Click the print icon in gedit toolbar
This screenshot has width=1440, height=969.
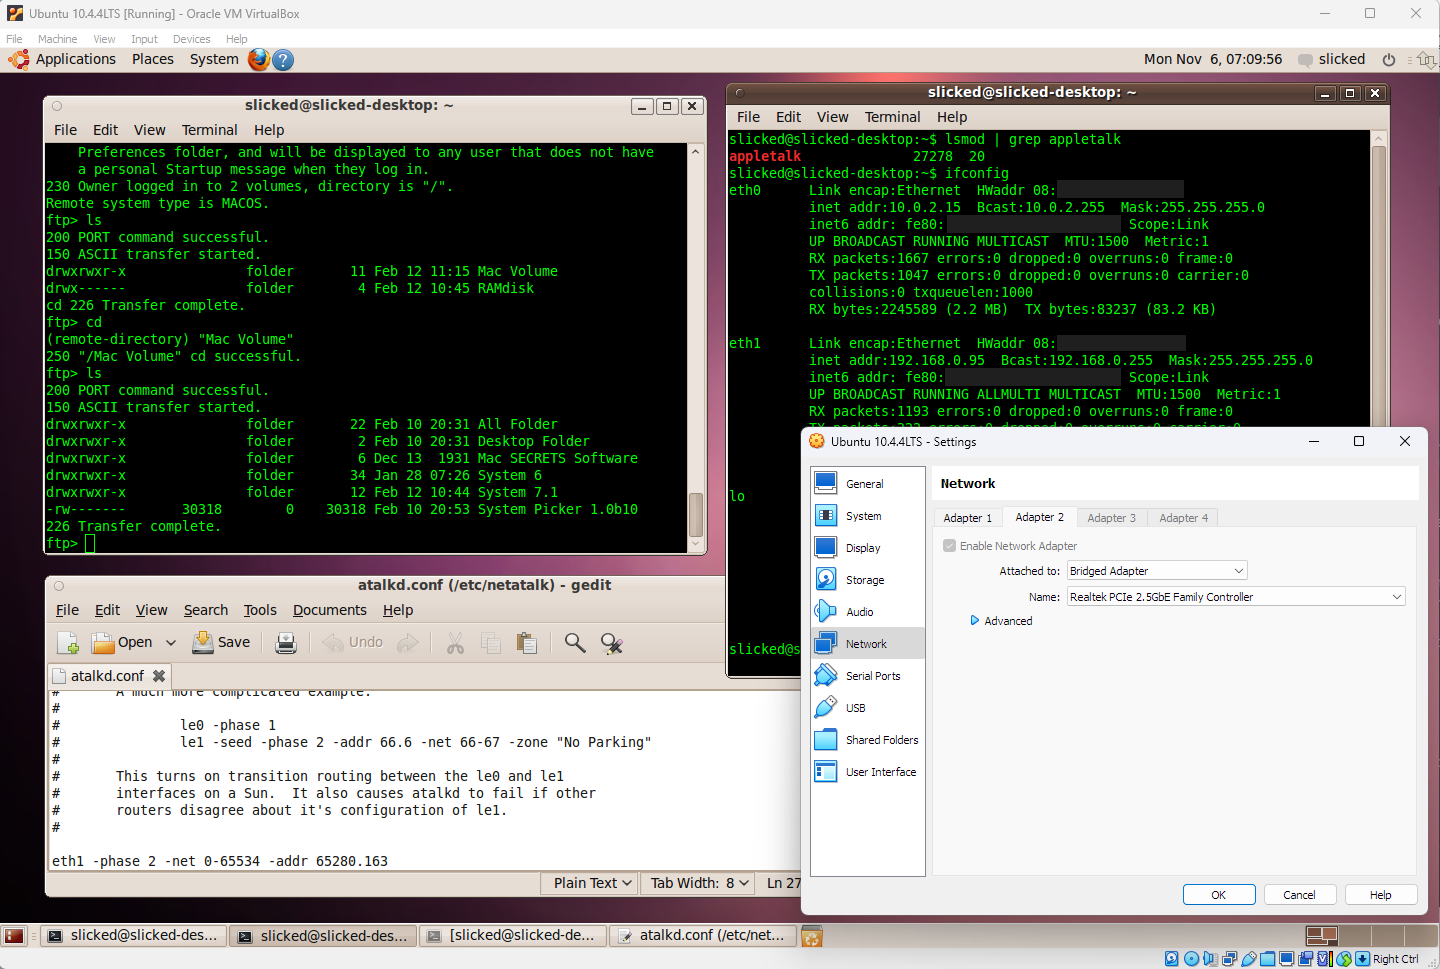286,643
